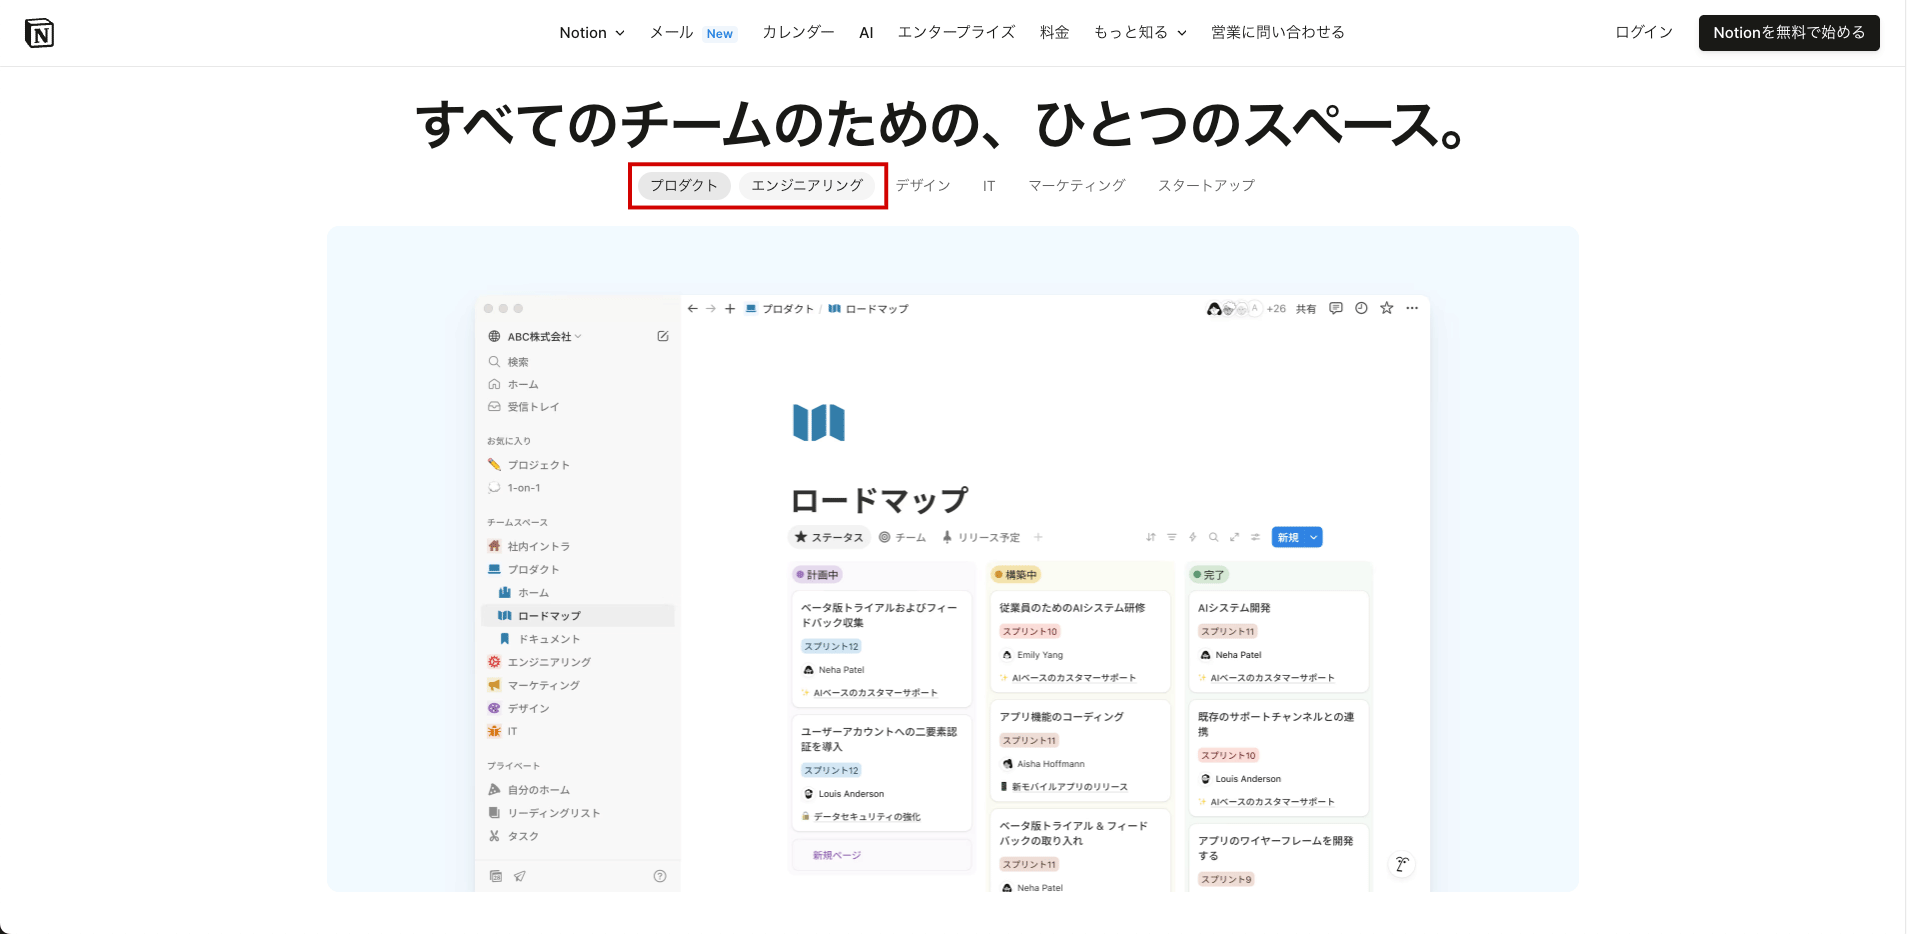Switch to the リリース予定 view tab

click(981, 538)
